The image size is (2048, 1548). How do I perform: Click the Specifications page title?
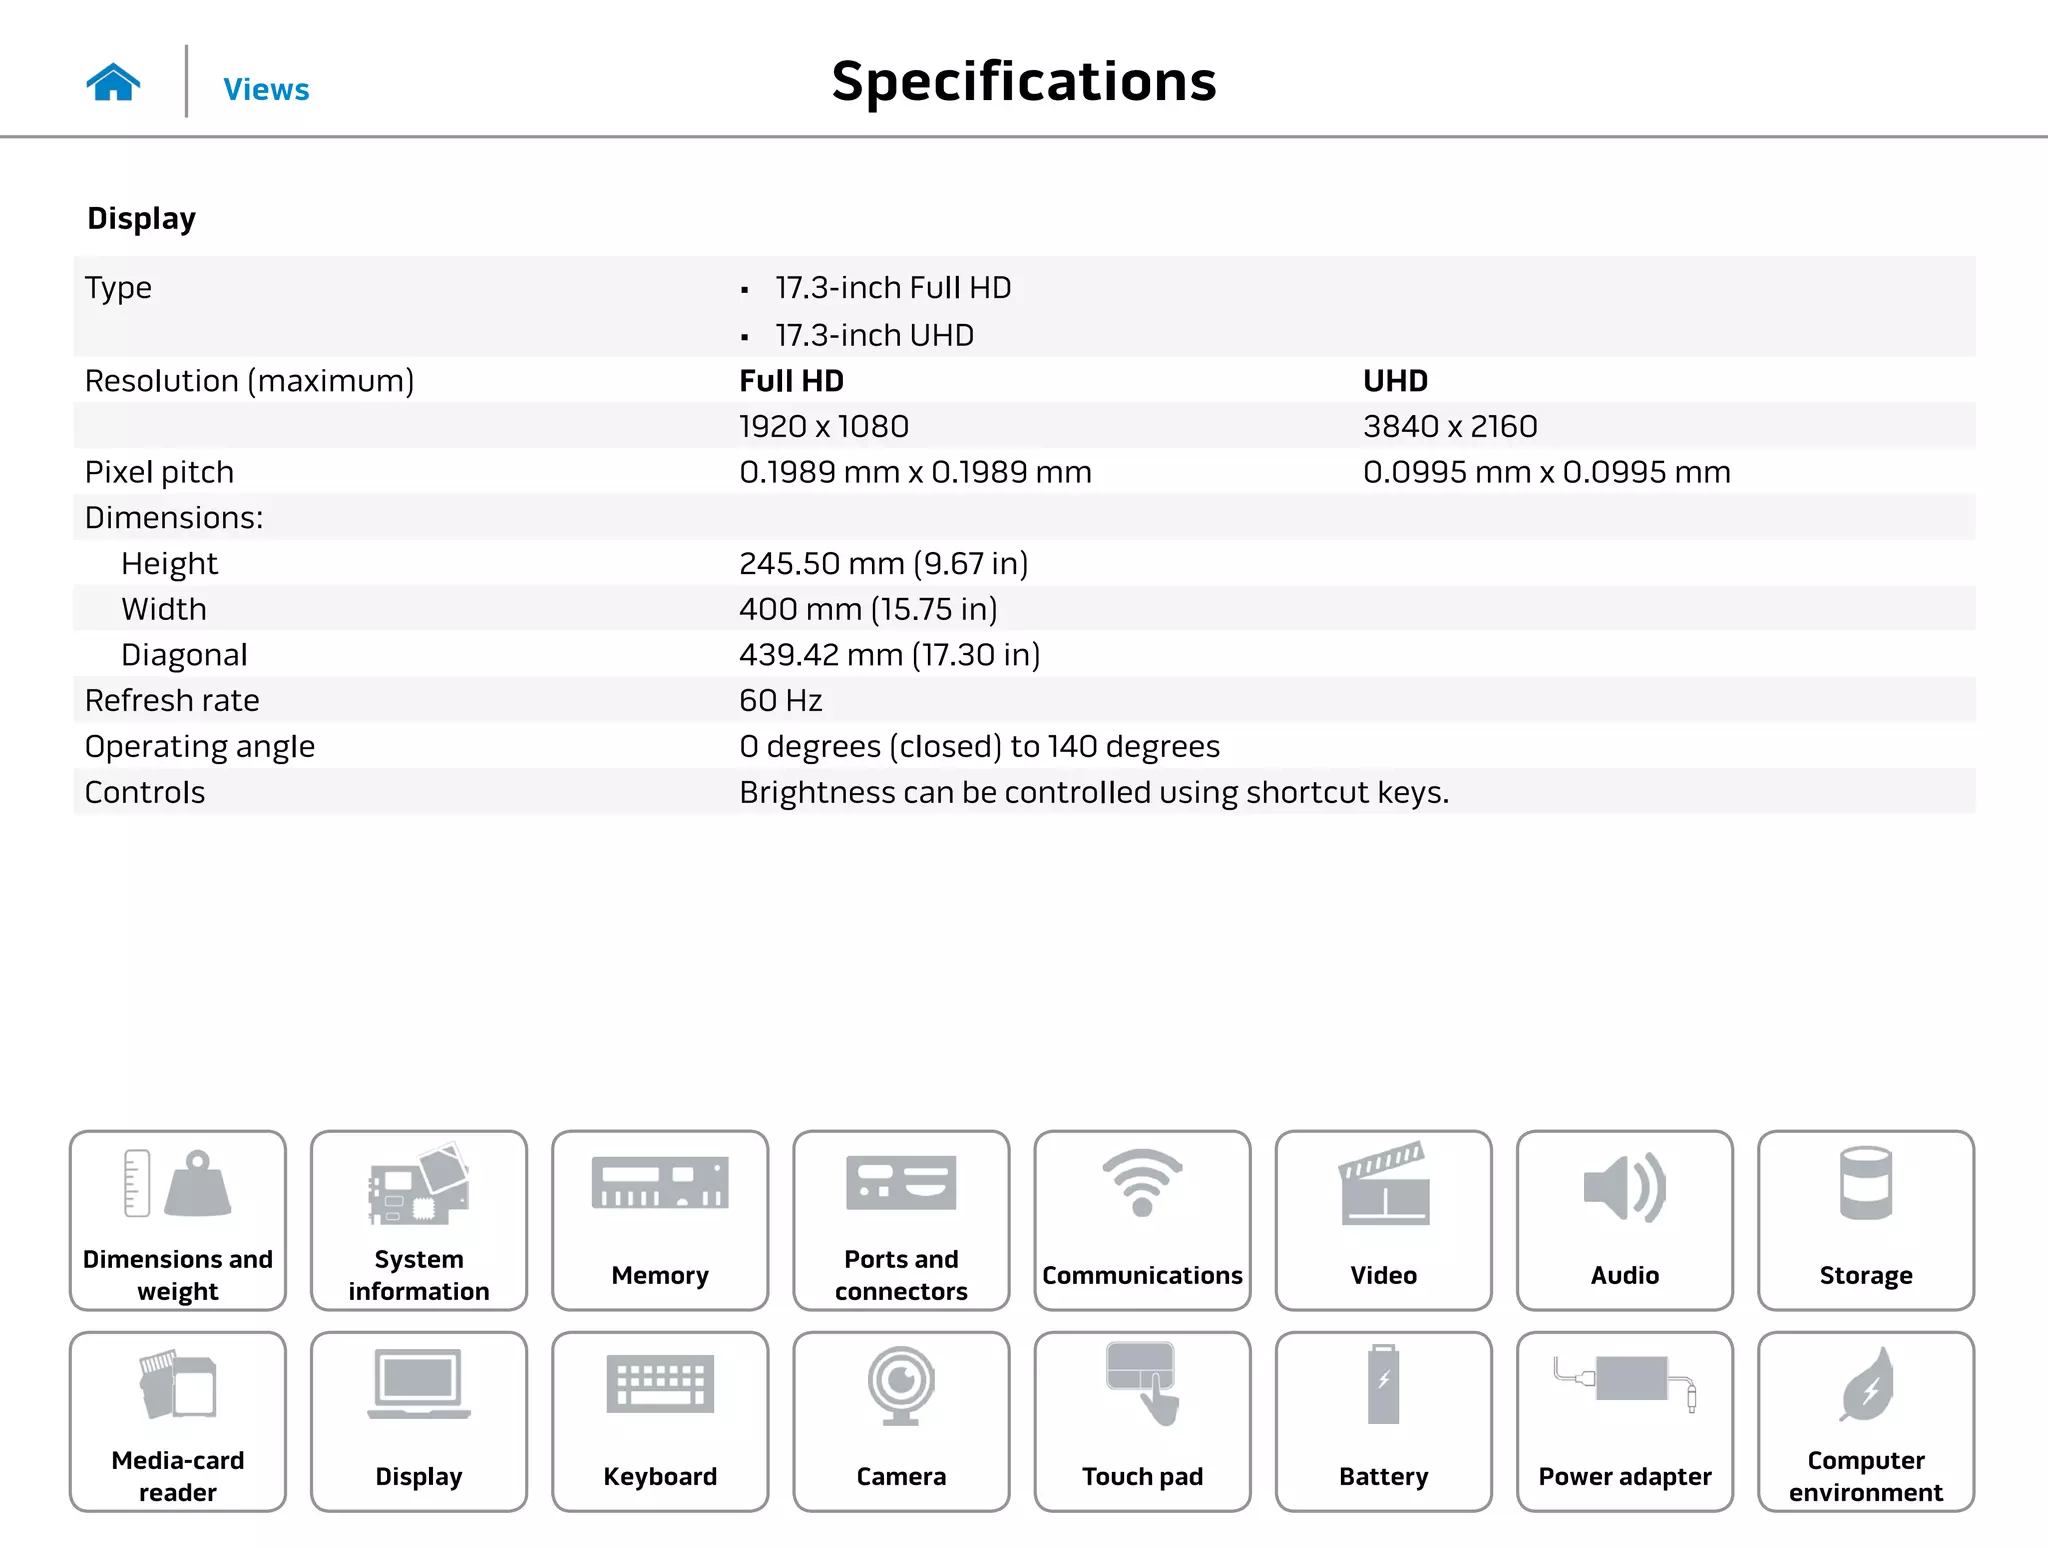click(1024, 81)
